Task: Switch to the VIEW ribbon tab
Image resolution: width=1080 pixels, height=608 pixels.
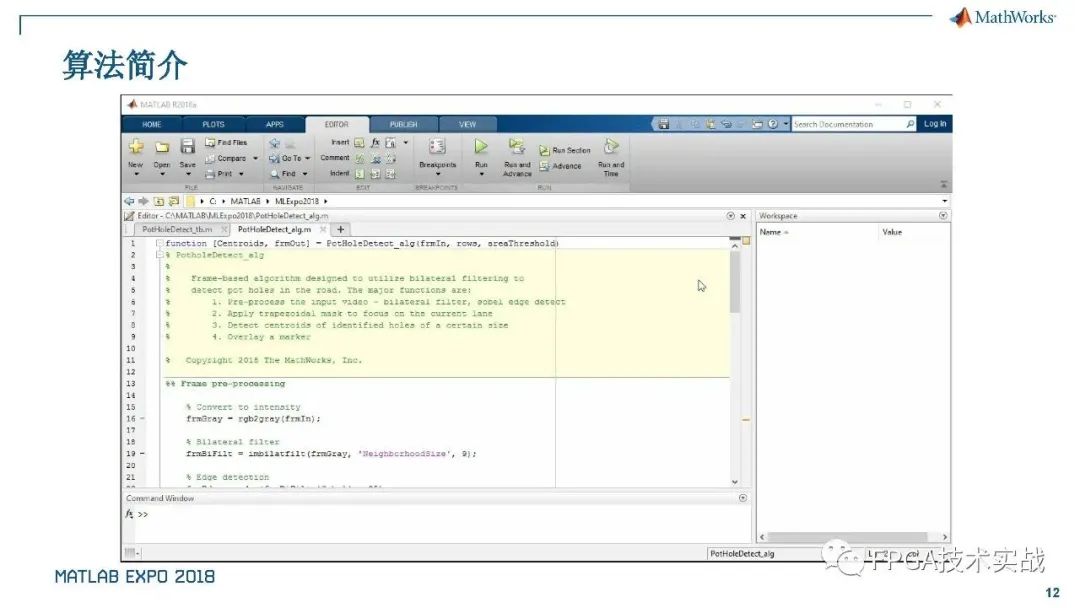Action: pyautogui.click(x=467, y=125)
